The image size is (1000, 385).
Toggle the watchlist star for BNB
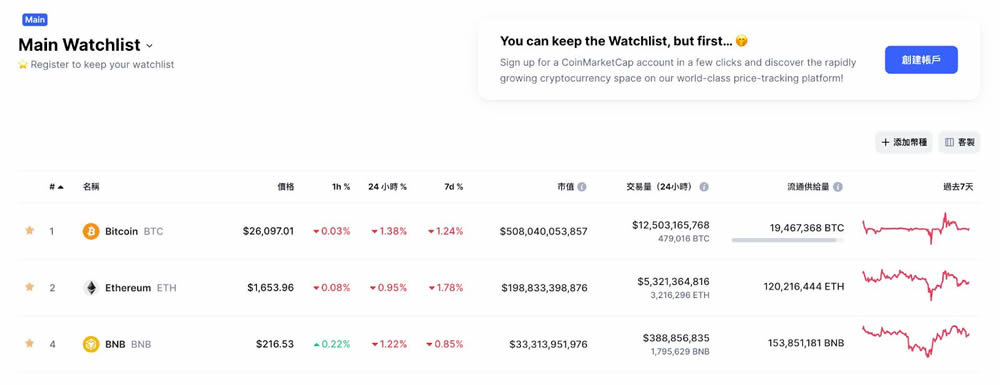pyautogui.click(x=29, y=343)
